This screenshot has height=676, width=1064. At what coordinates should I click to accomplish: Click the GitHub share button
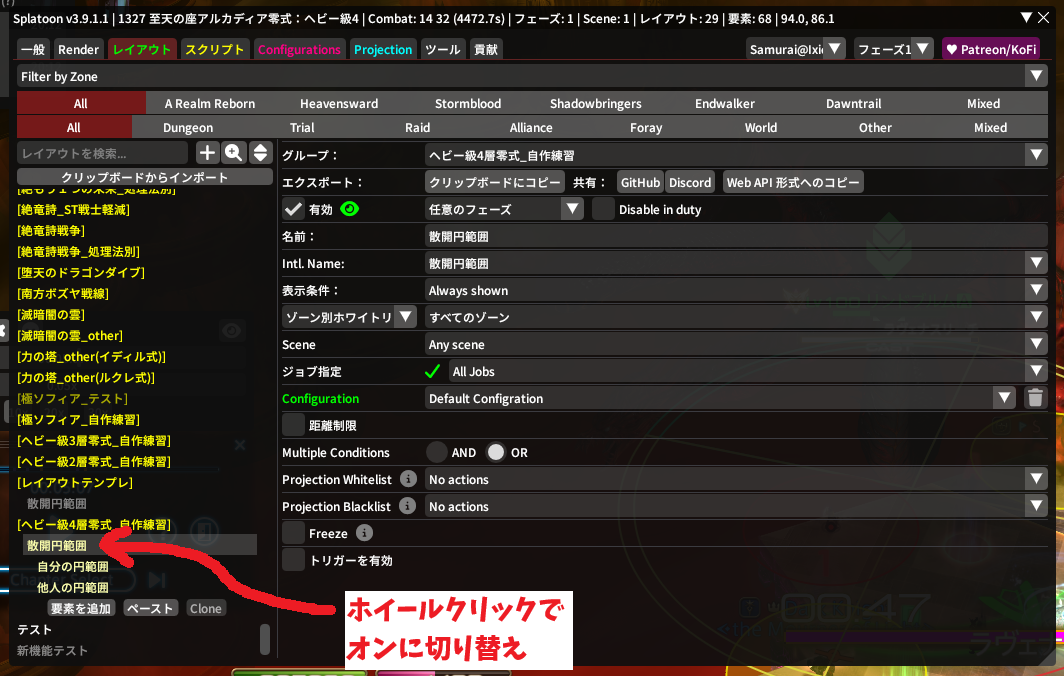click(640, 182)
